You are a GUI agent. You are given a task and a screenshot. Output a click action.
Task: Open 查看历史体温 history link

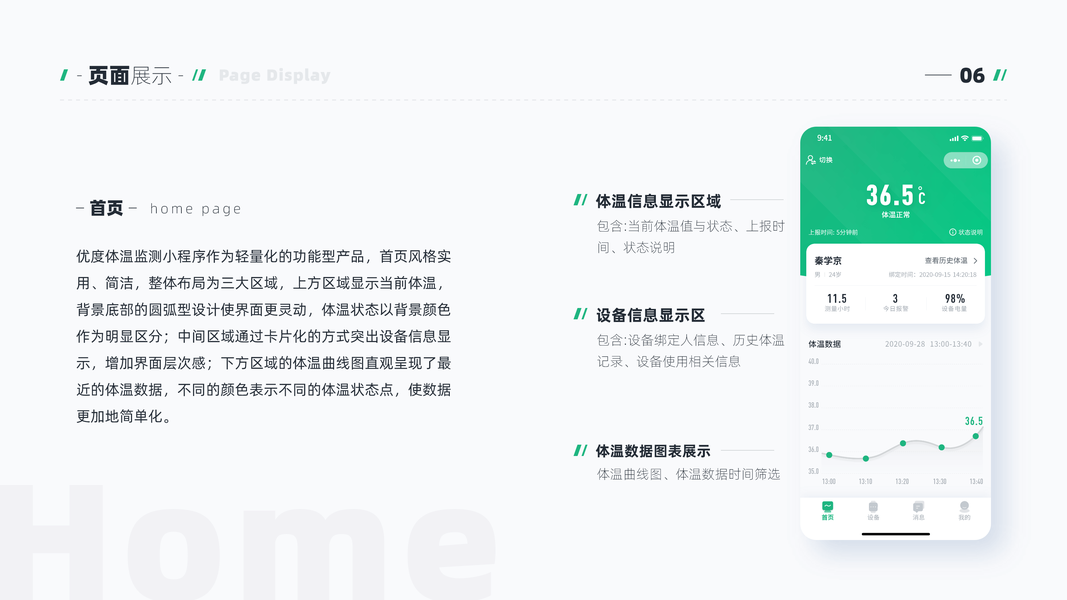tap(951, 261)
